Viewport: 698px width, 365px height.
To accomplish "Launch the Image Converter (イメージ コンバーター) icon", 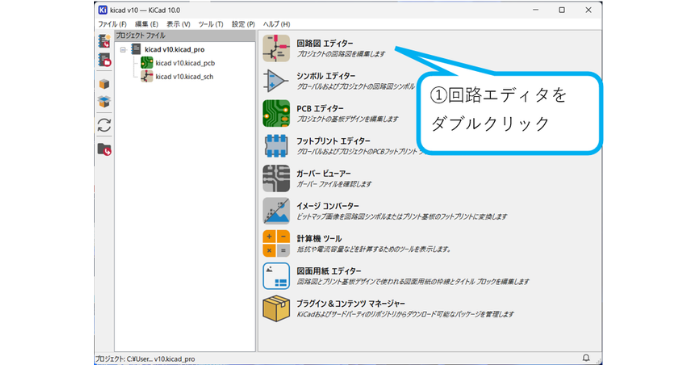I will [276, 211].
